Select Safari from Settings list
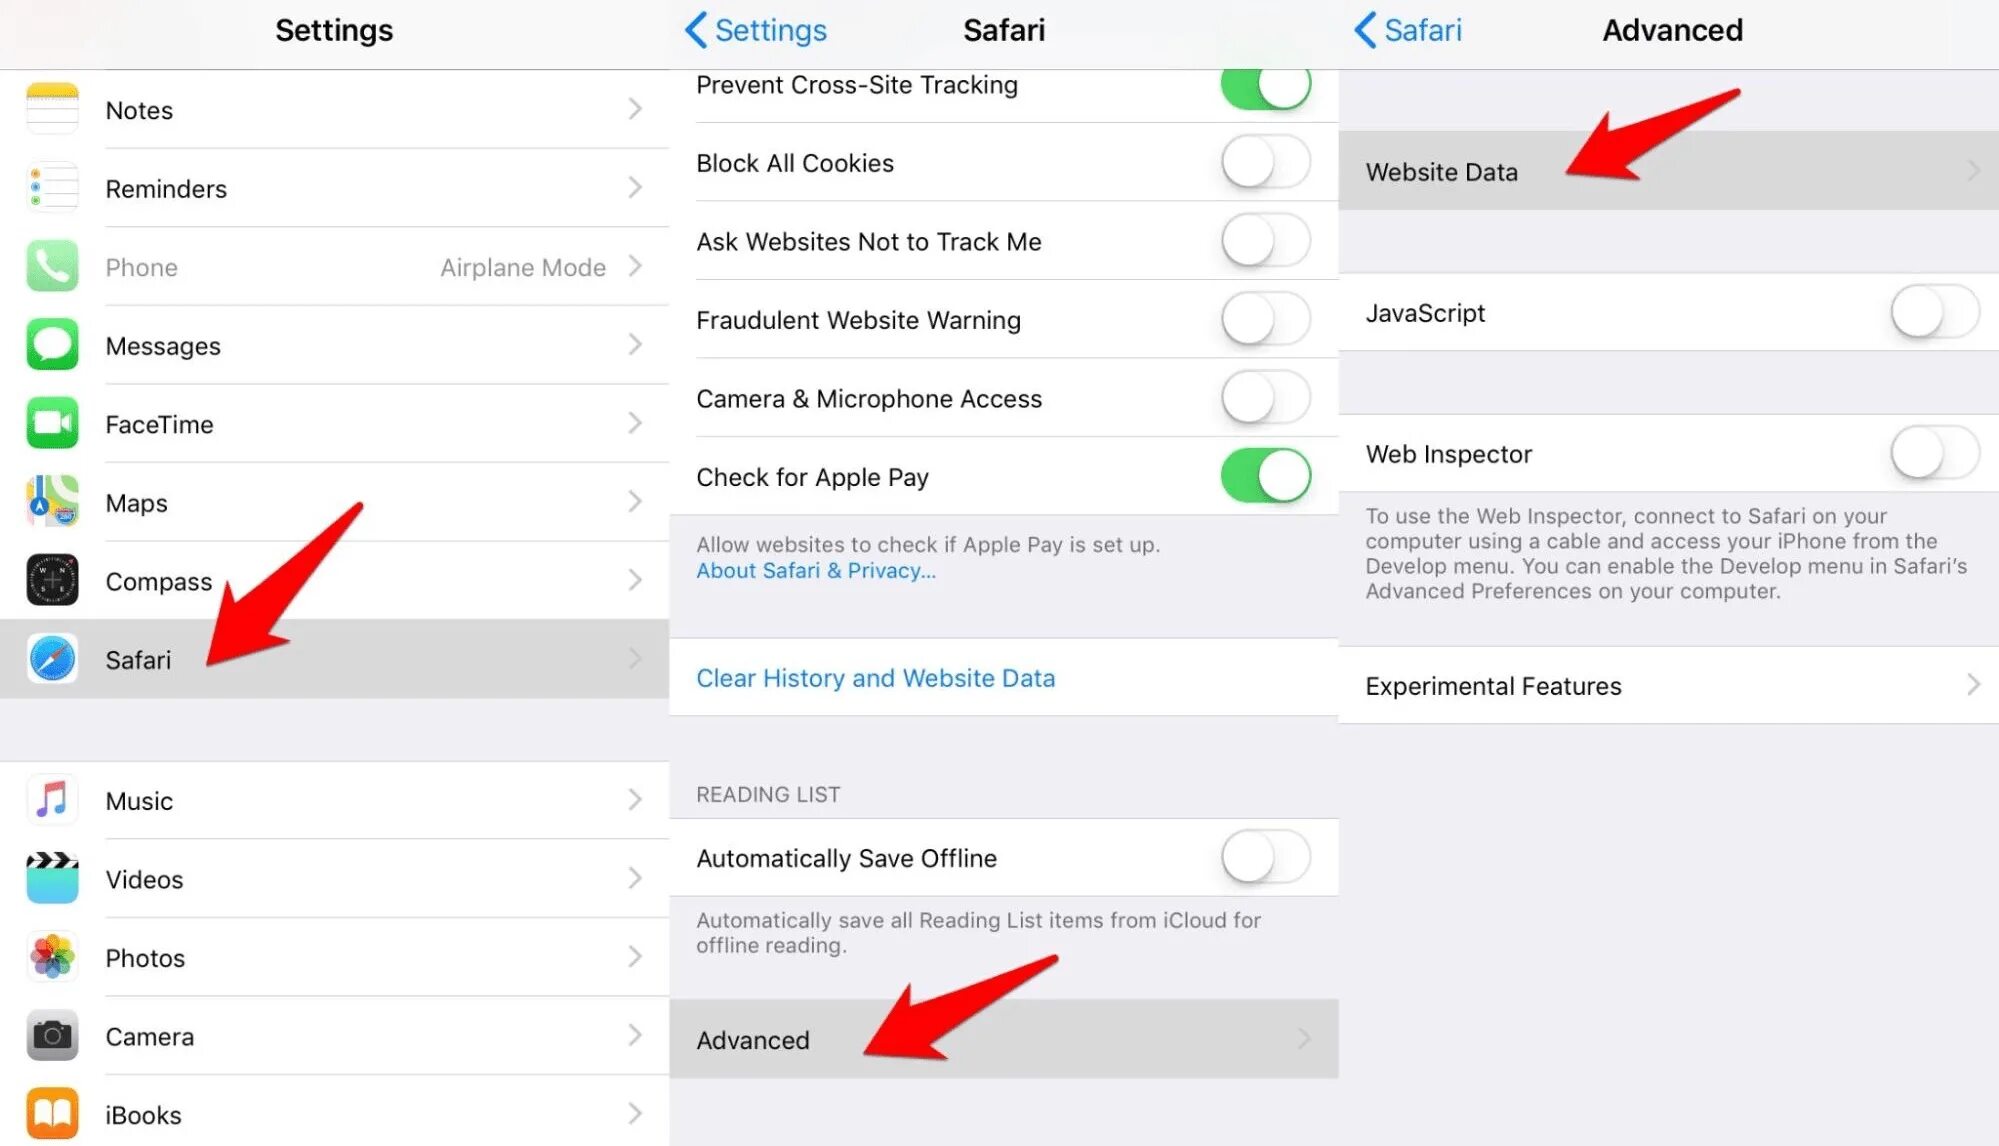The width and height of the screenshot is (1999, 1146). click(334, 657)
